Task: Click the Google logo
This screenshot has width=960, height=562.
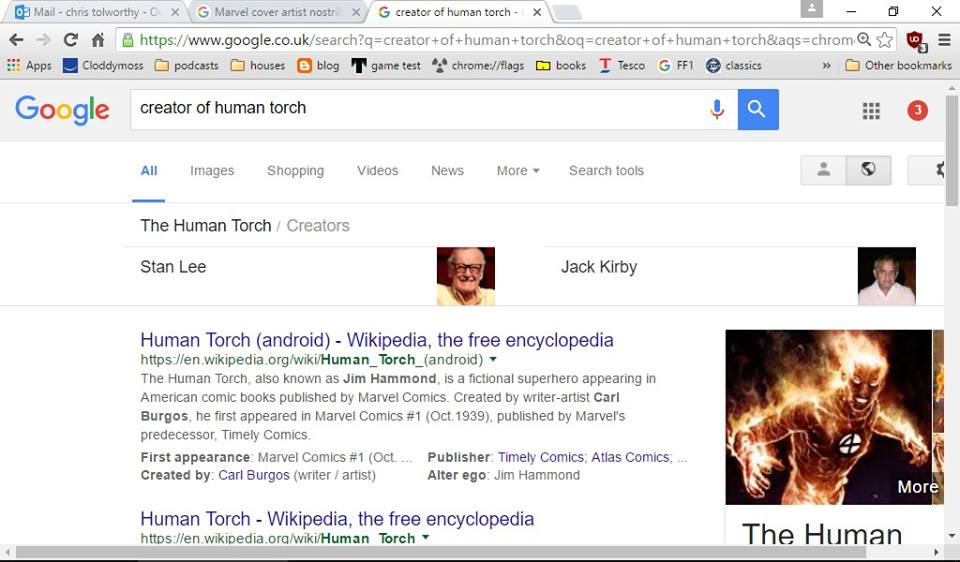Action: pos(62,110)
